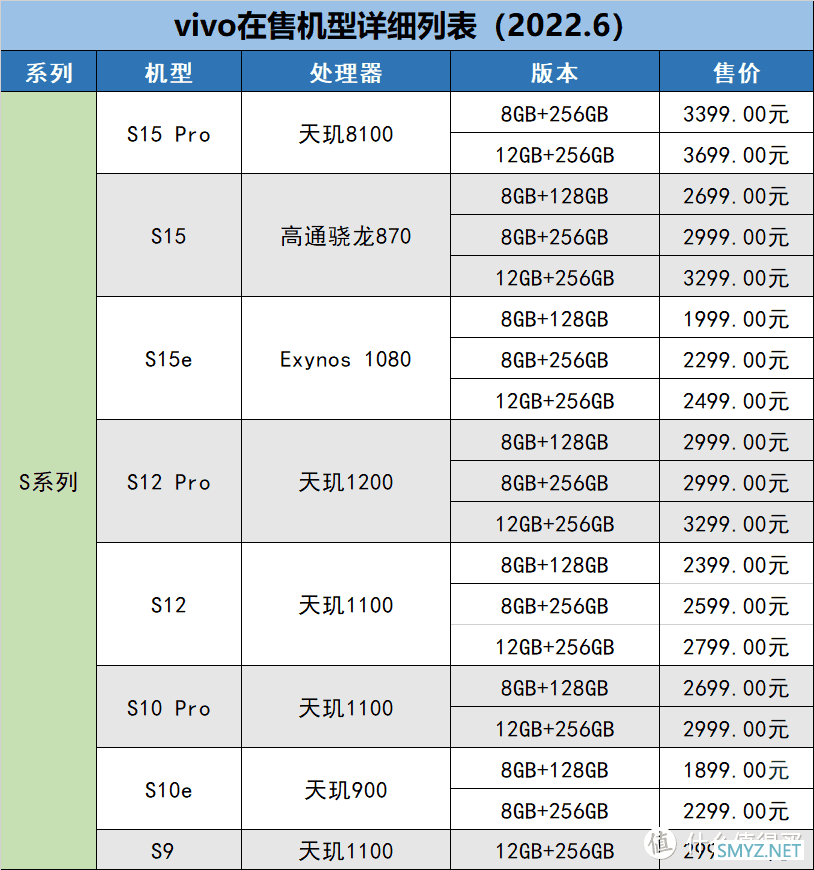Click the S系列 series cell
Screen dimensions: 814x870
click(48, 481)
